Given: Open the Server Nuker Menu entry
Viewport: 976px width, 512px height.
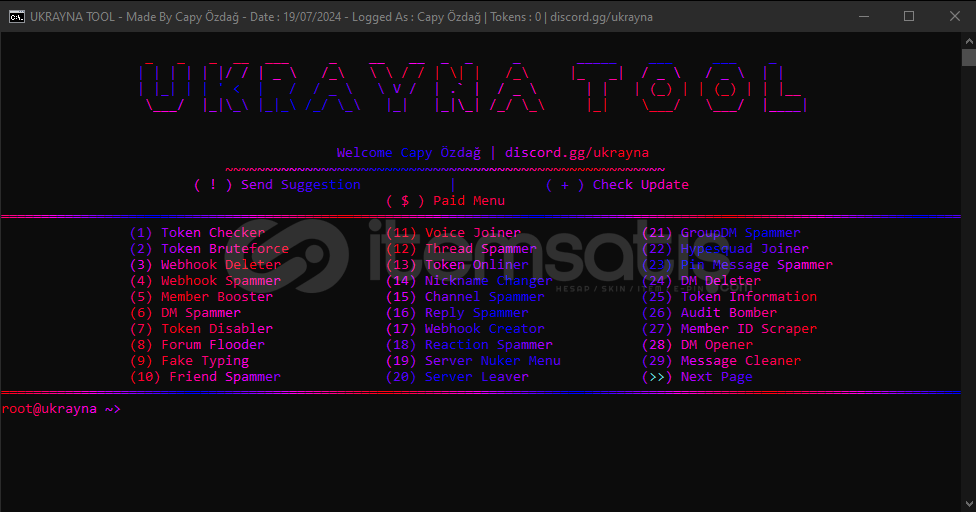Looking at the screenshot, I should click(x=473, y=361).
